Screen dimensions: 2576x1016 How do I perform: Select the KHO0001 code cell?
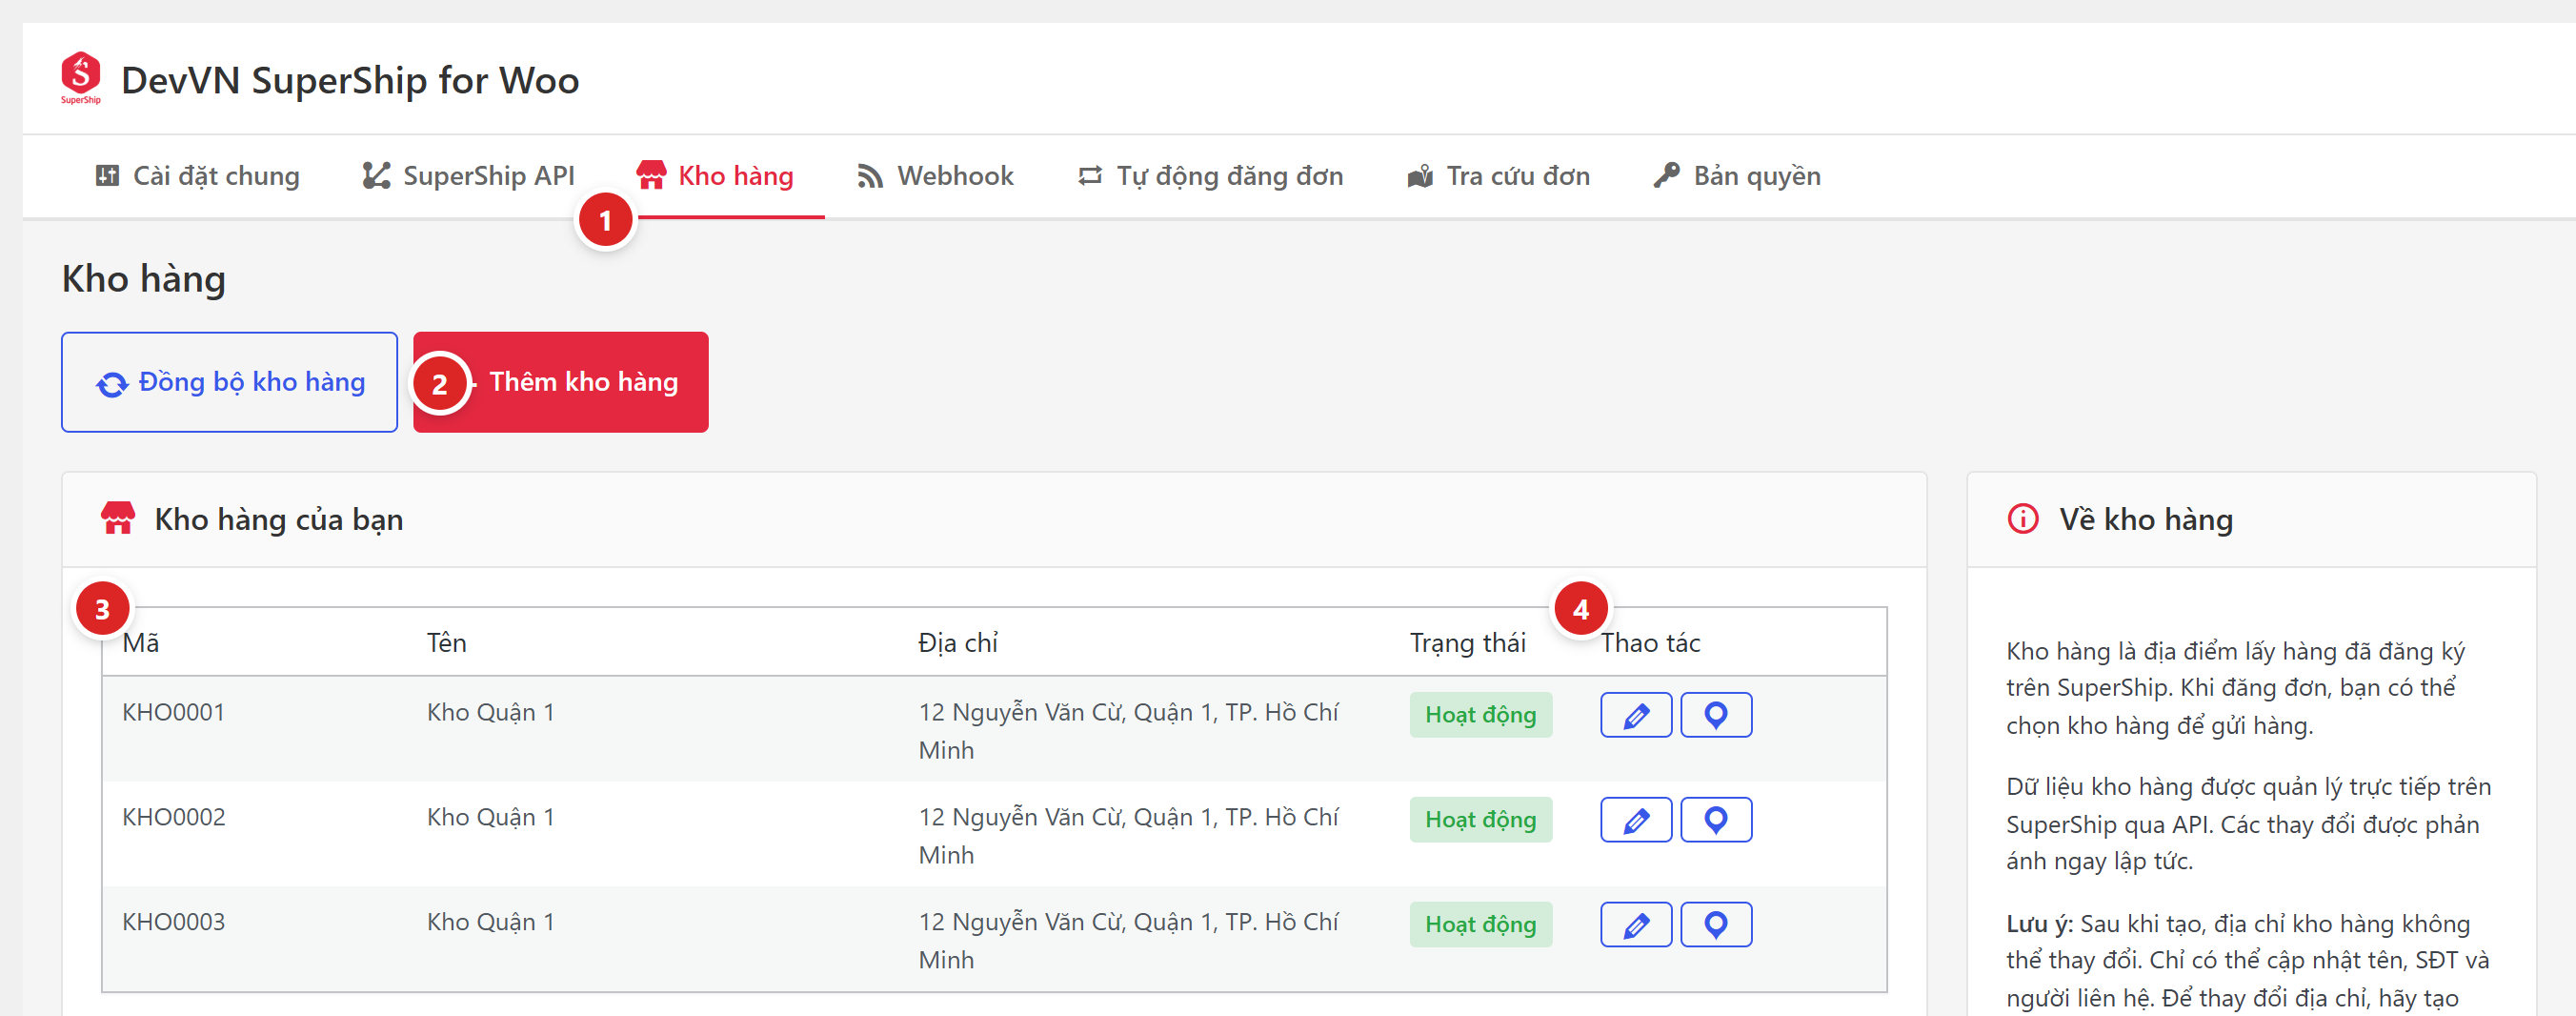click(174, 713)
